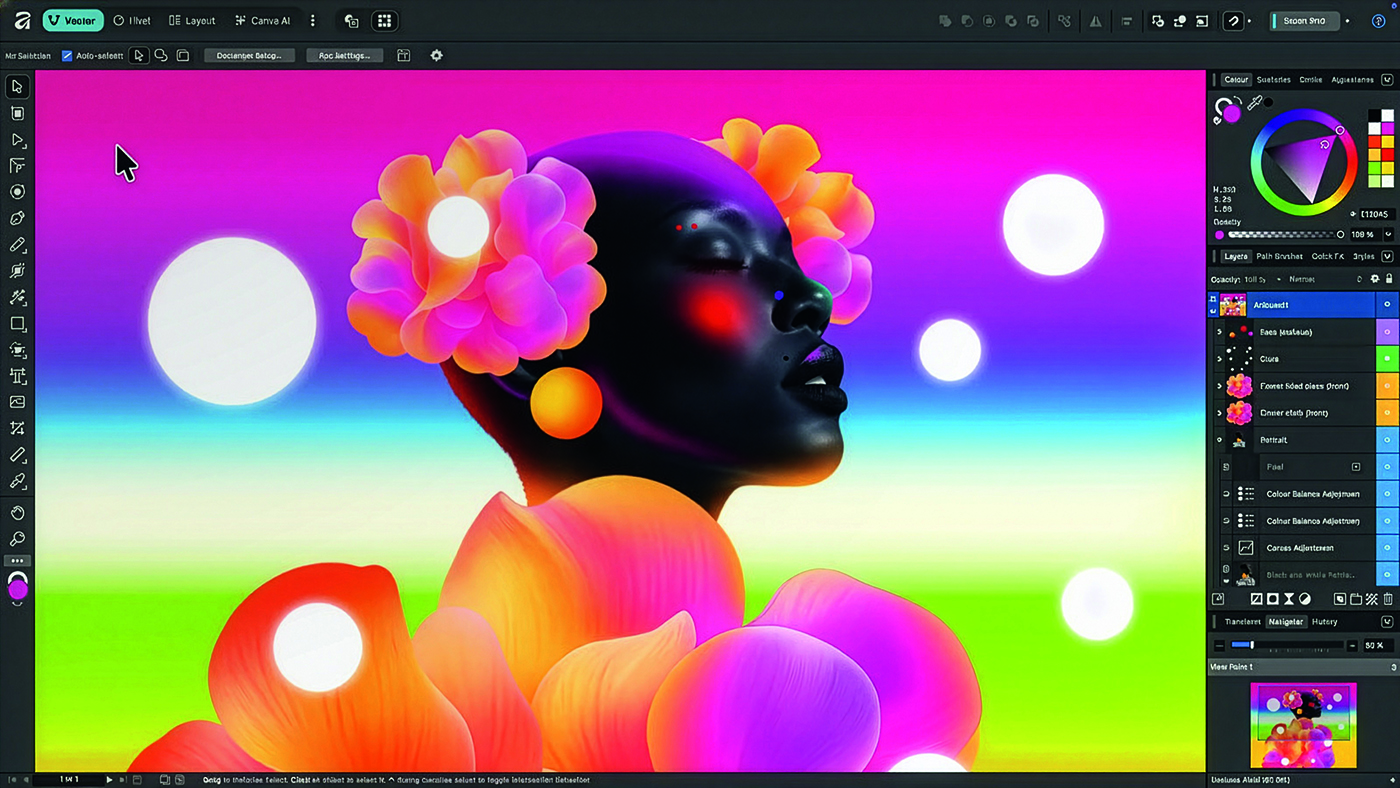Screen dimensions: 1400x788
Task: Expand the Stars layer group
Action: [x=1219, y=359]
